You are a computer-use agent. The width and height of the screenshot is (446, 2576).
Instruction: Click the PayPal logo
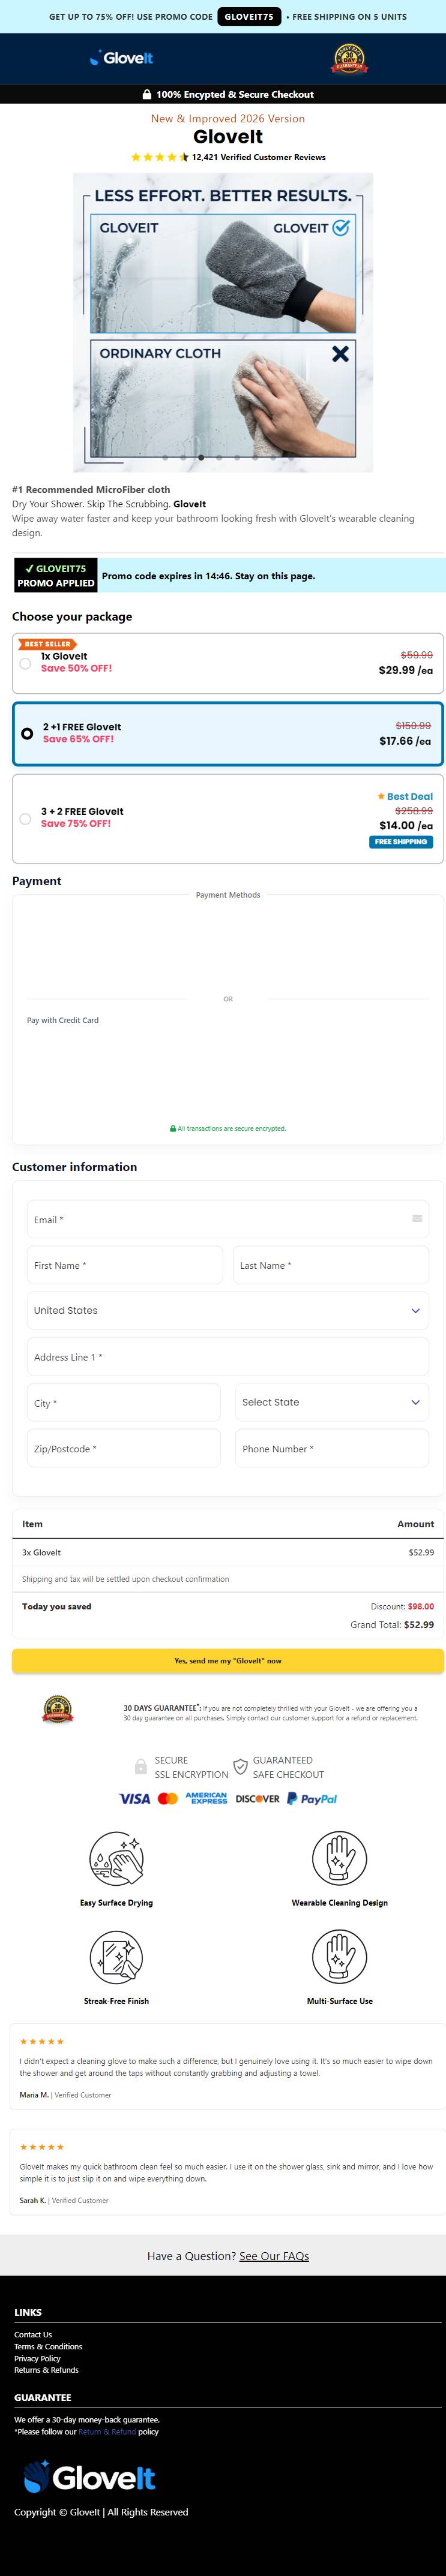312,1798
